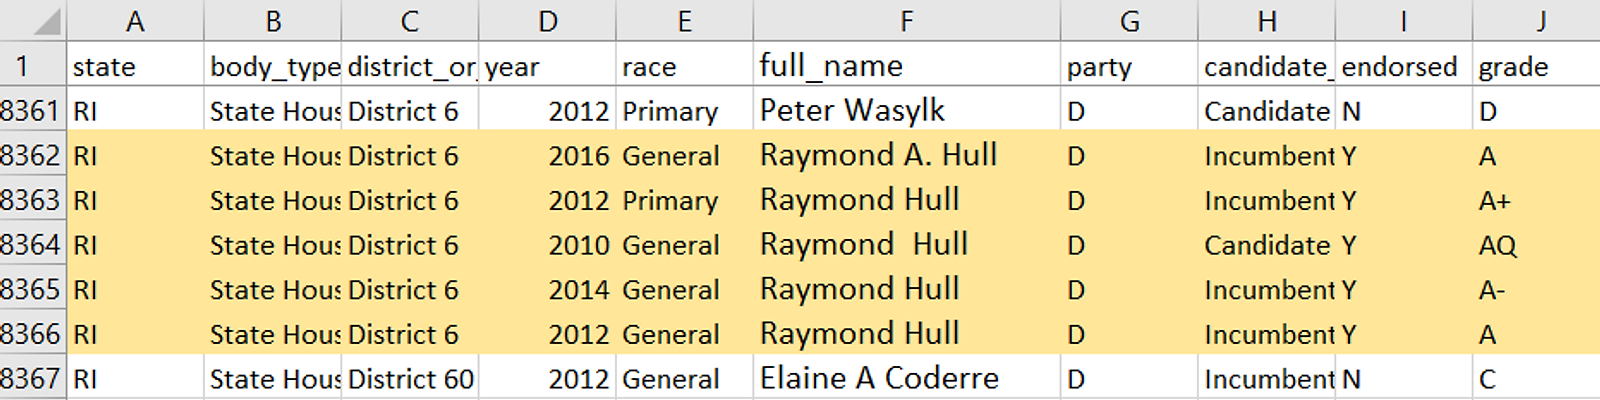Click the grade cell showing A-
Image resolution: width=1600 pixels, height=400 pixels.
pyautogui.click(x=1537, y=290)
